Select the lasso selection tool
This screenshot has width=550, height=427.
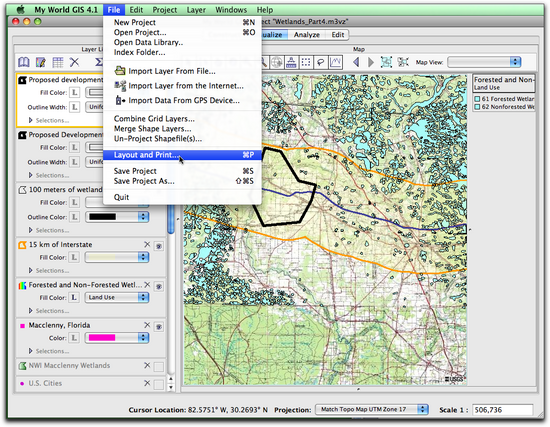[x=321, y=62]
